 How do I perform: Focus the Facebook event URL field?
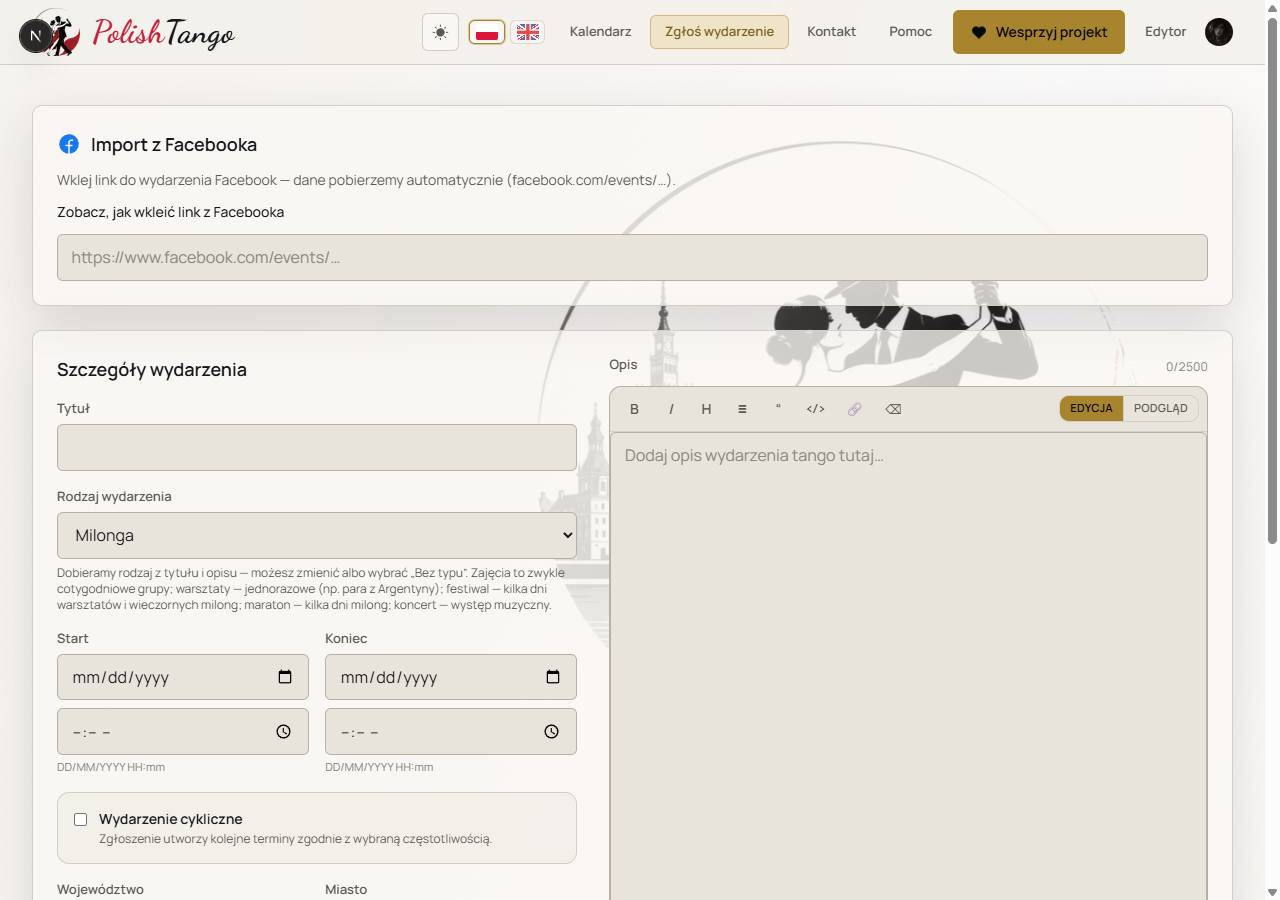coord(632,257)
